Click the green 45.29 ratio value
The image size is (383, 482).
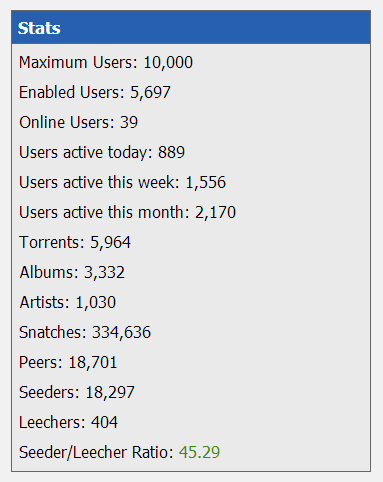pos(199,452)
